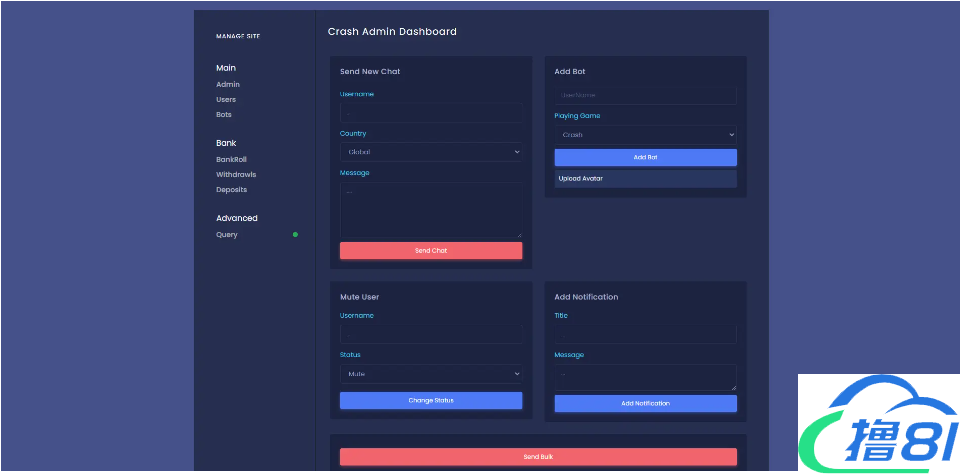Open the Mute status dropdown
This screenshot has width=960, height=474.
pos(430,374)
